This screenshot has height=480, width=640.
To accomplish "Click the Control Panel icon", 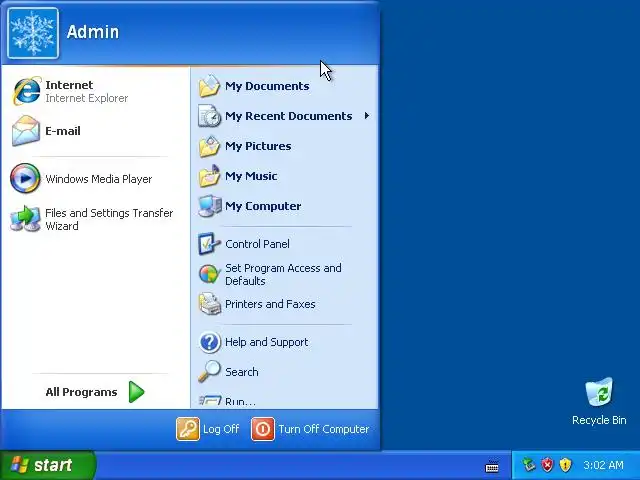I will pos(209,244).
